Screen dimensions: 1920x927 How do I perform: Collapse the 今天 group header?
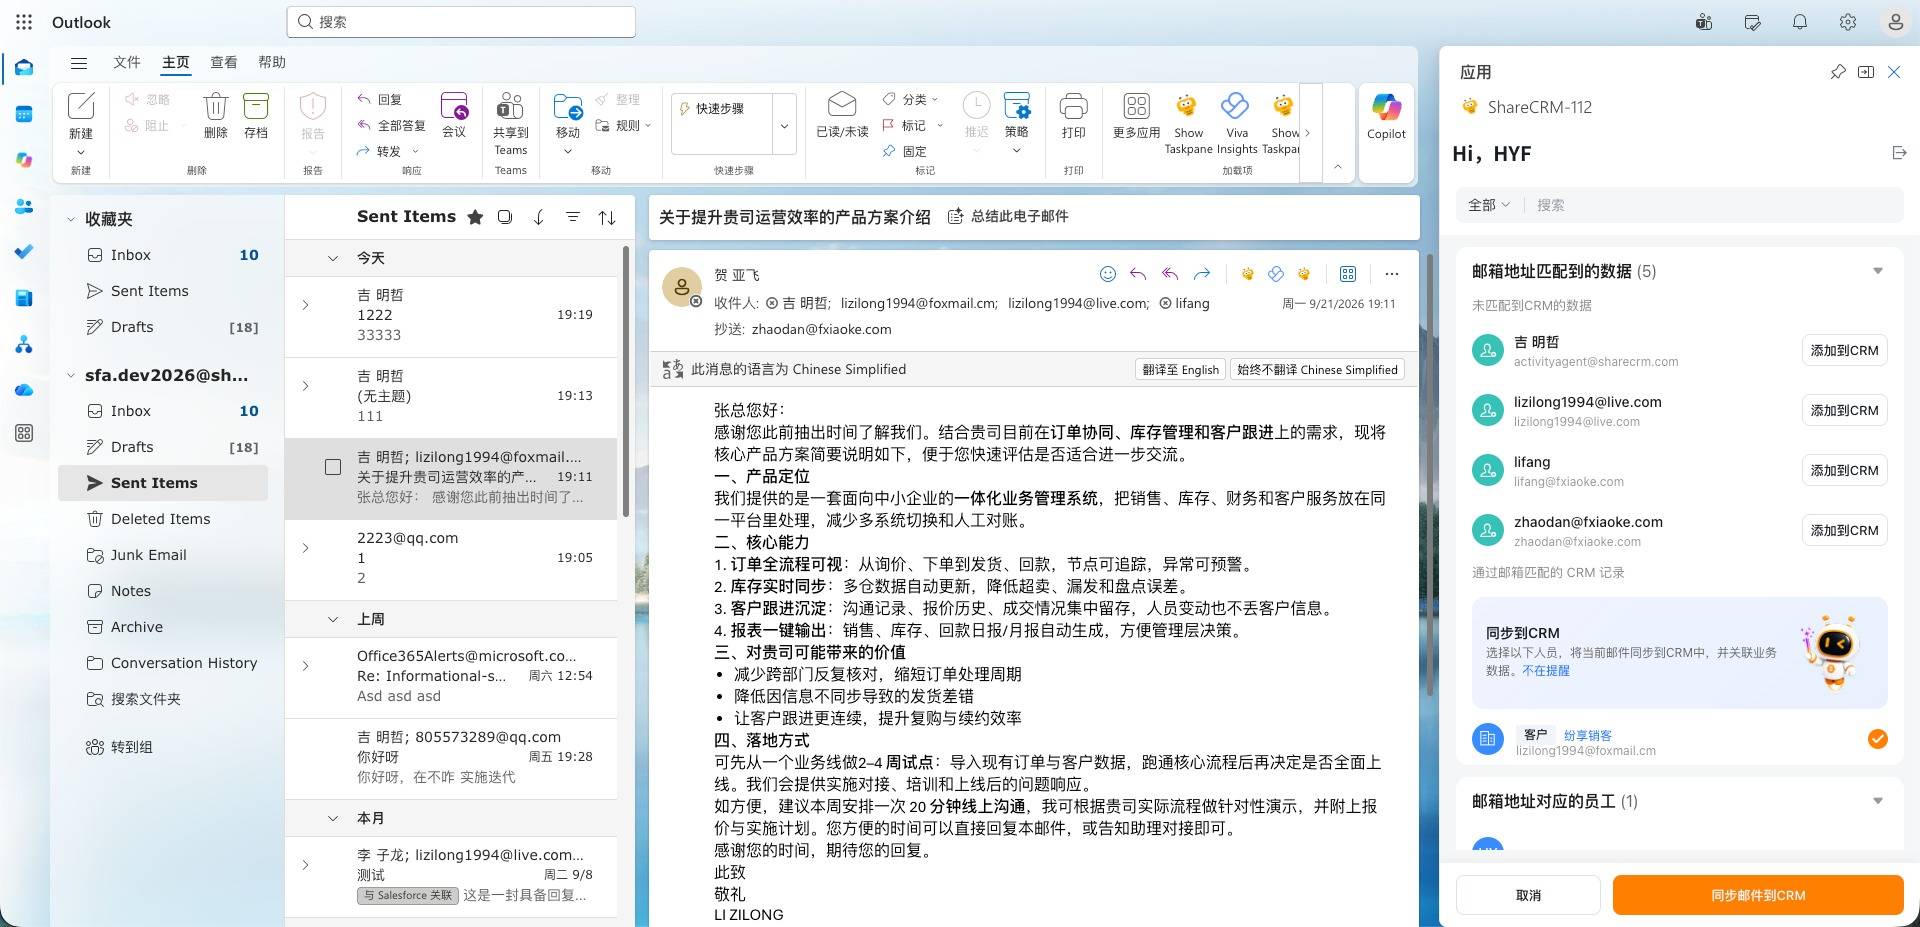[x=333, y=258]
